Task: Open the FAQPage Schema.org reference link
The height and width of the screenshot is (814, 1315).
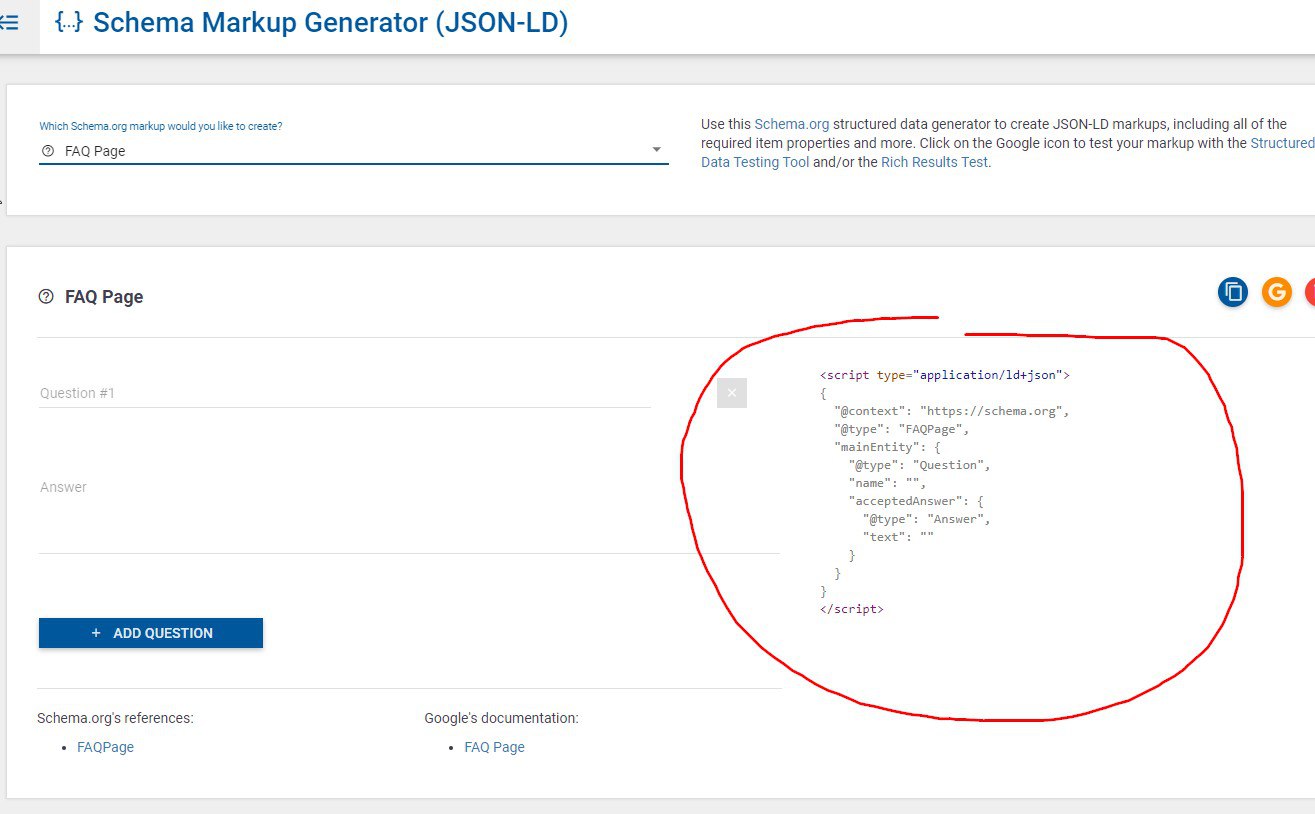Action: tap(105, 747)
